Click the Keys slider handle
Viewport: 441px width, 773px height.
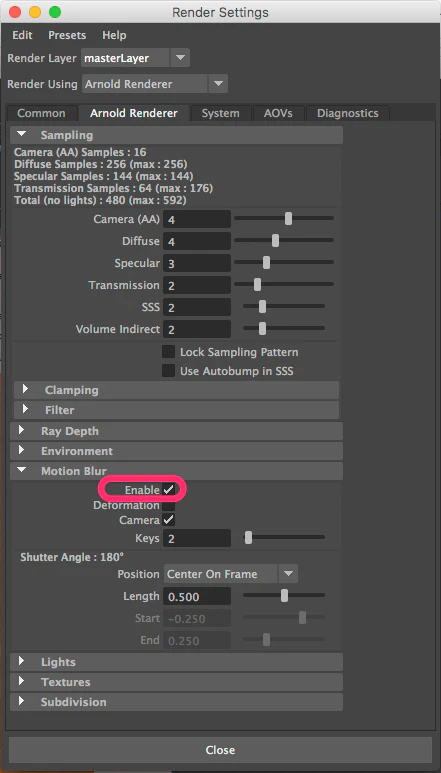tap(248, 538)
